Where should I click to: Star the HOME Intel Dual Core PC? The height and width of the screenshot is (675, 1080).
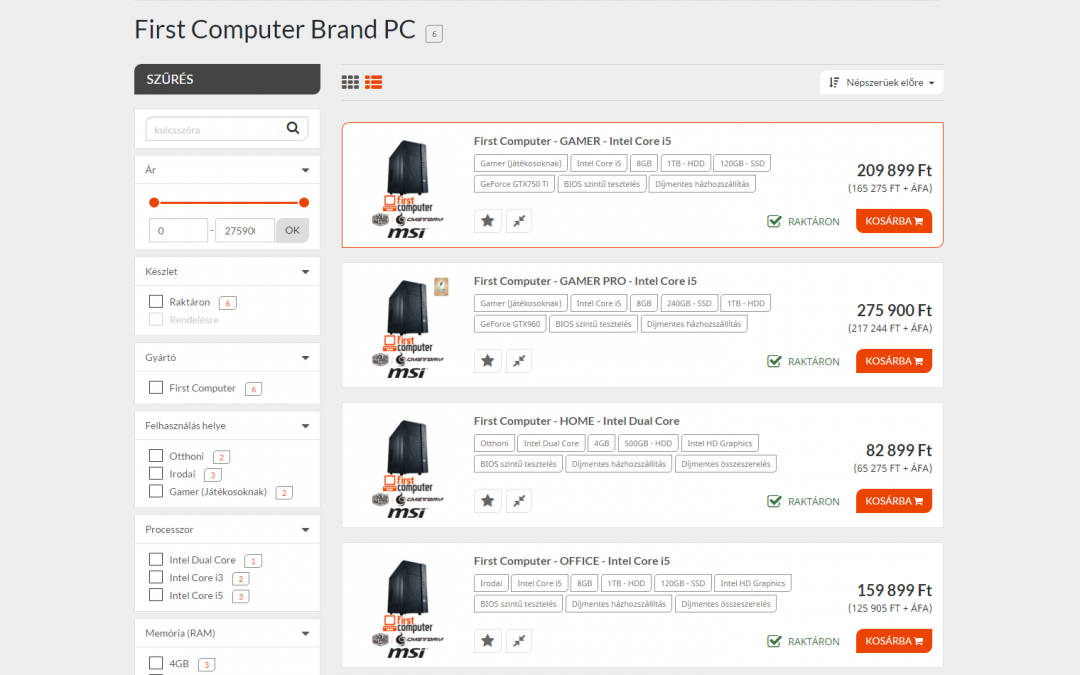(x=488, y=501)
